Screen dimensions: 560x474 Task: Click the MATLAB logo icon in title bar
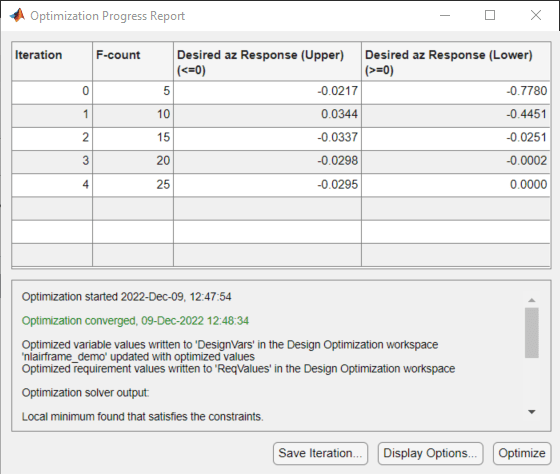pos(17,15)
